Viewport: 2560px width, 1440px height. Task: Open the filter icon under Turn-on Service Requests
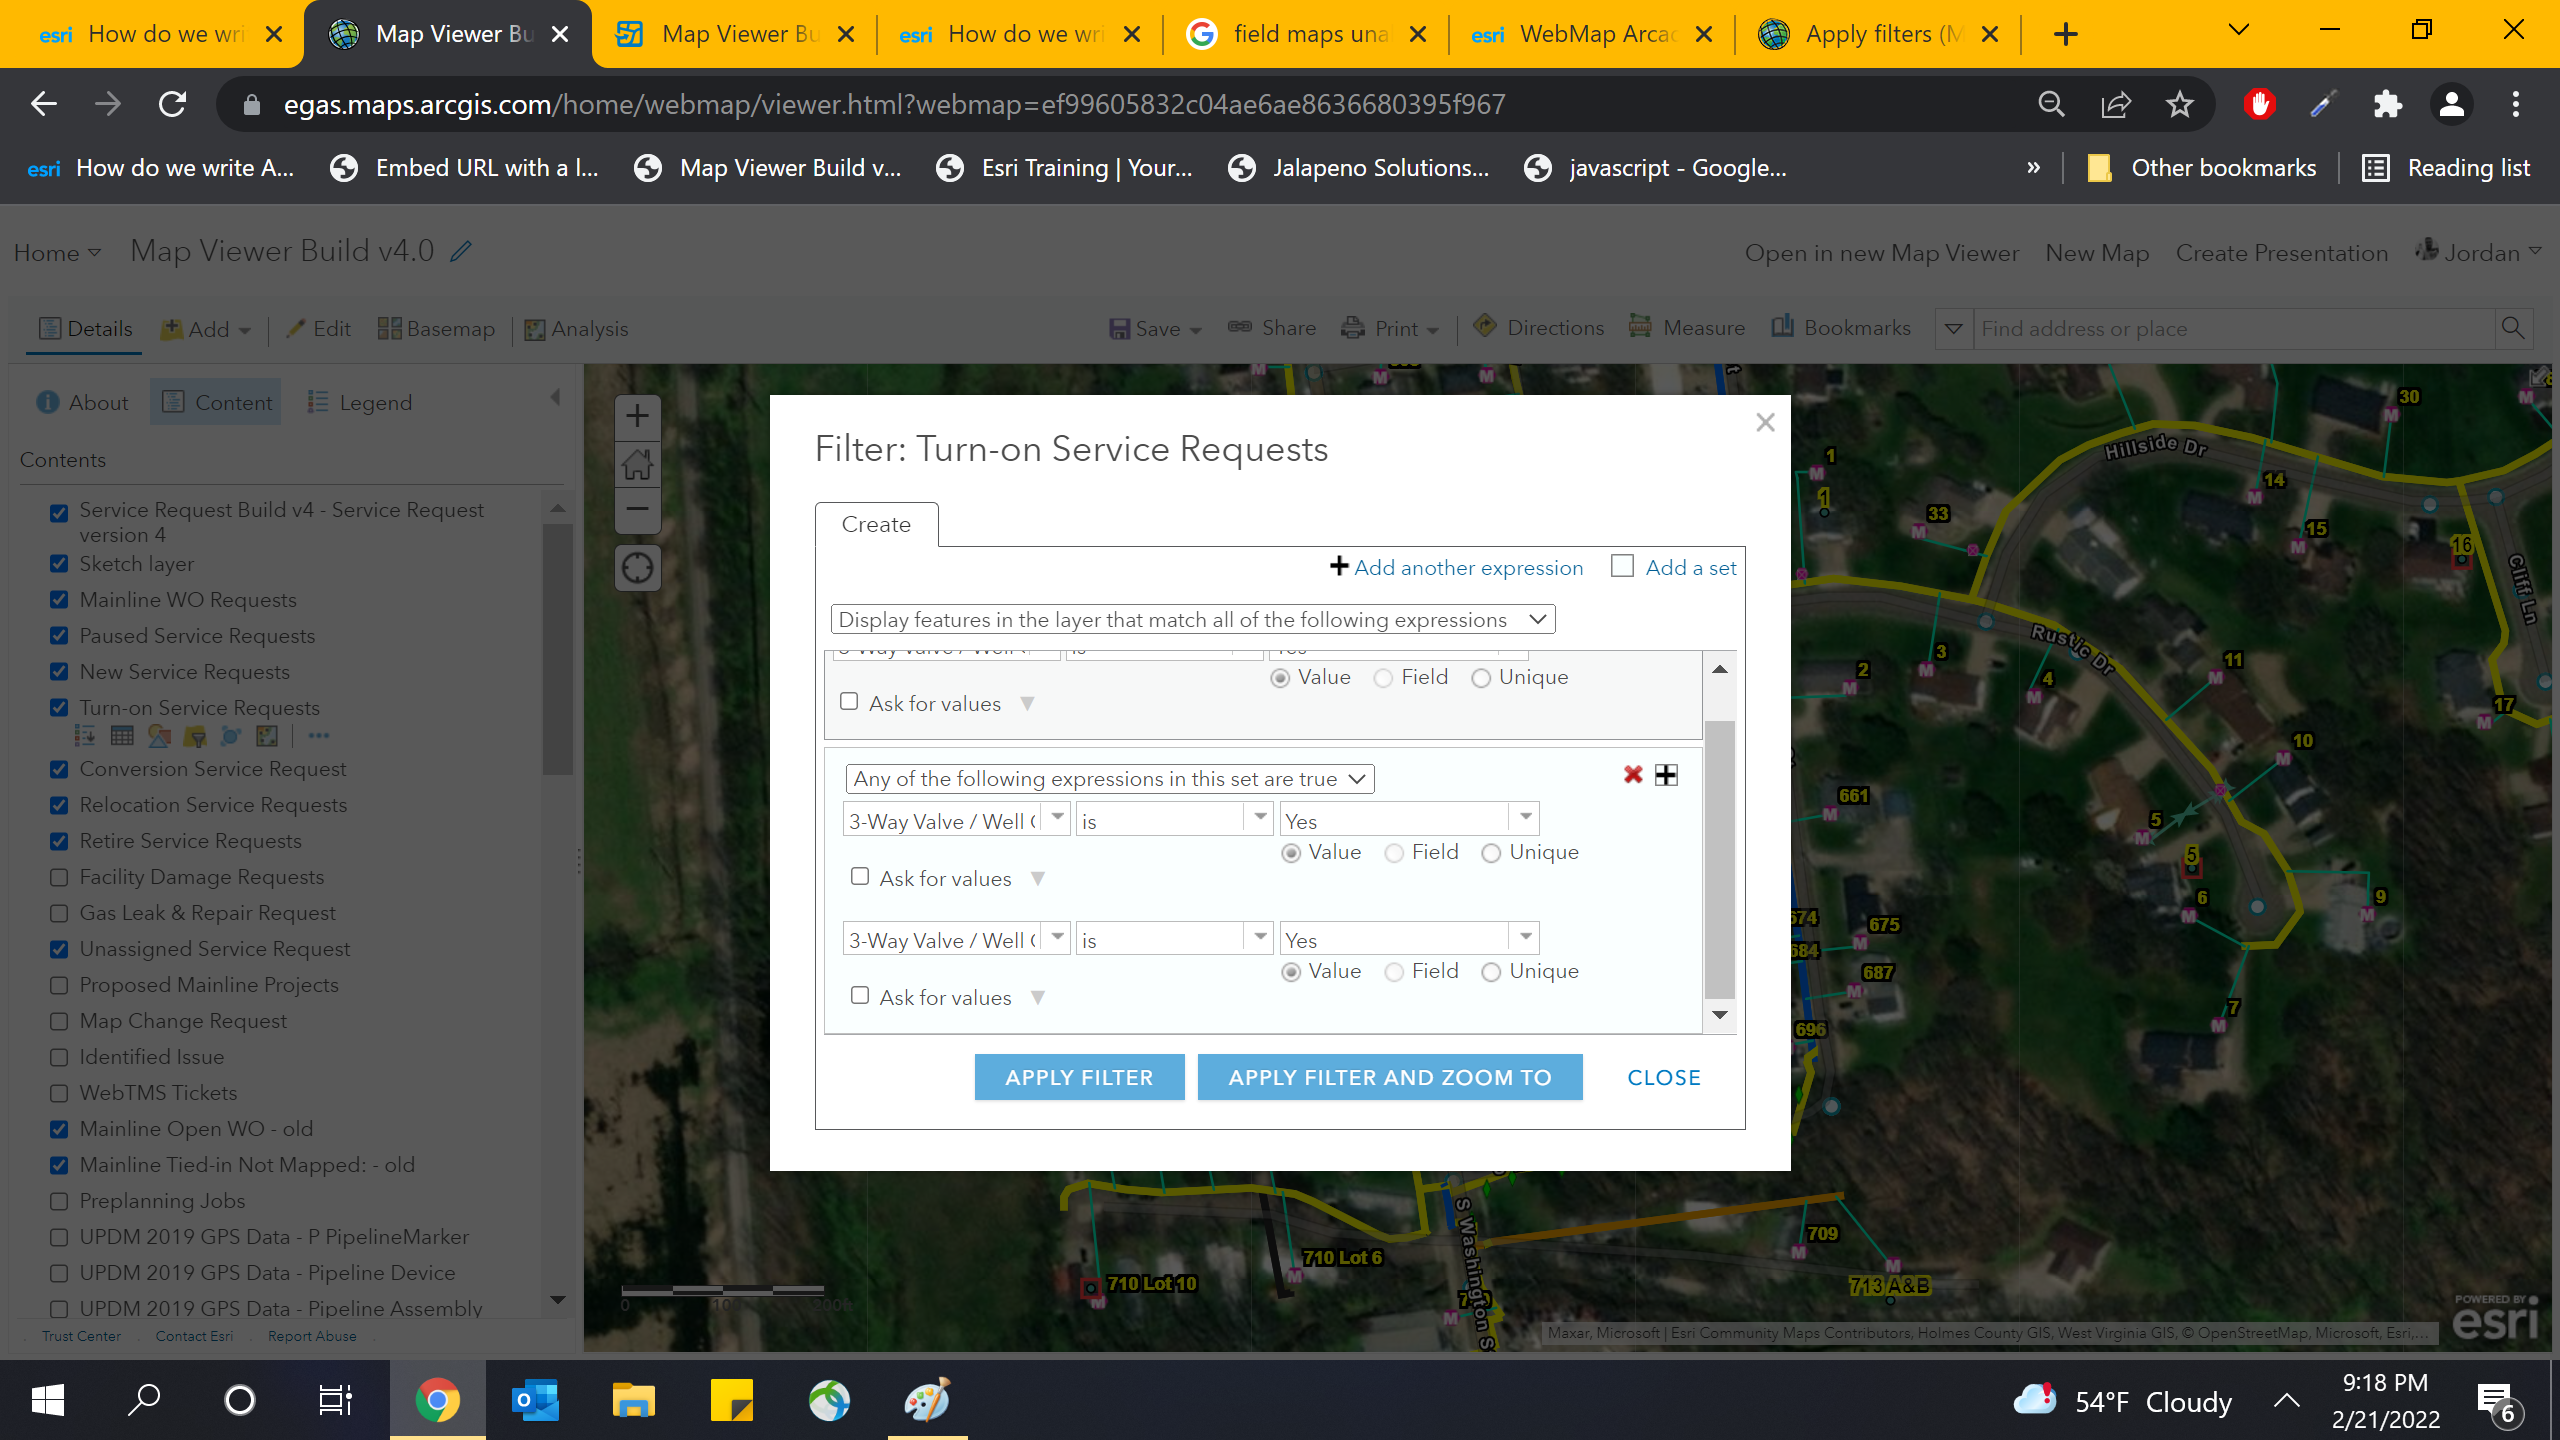click(194, 737)
